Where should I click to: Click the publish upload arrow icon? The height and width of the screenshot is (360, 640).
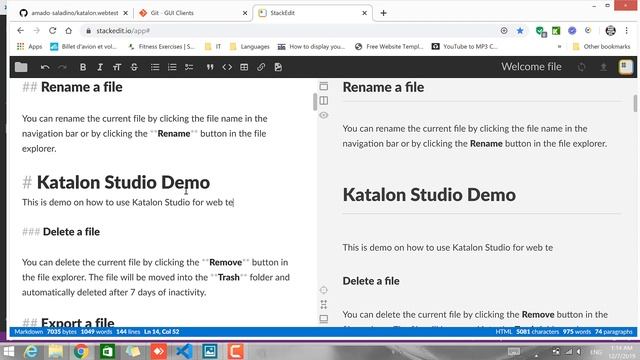pos(603,67)
